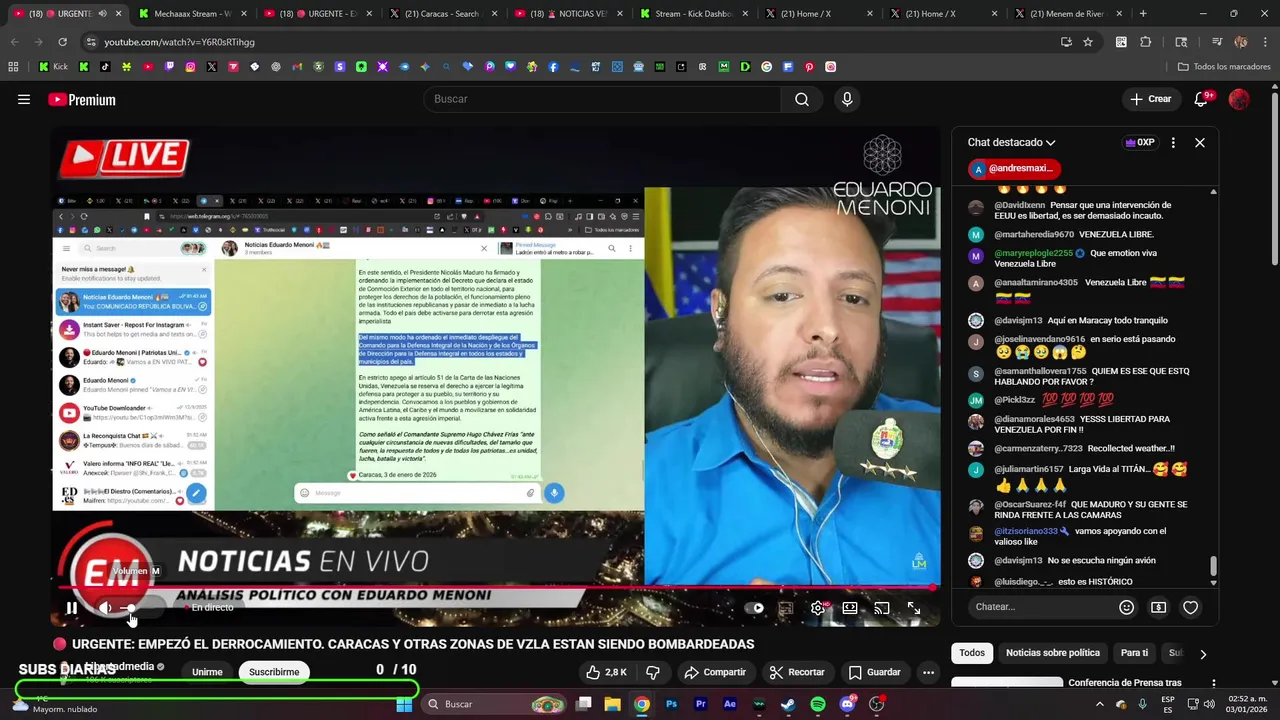Go to YouTube Premium home logo
This screenshot has height=720, width=1280.
tap(82, 100)
